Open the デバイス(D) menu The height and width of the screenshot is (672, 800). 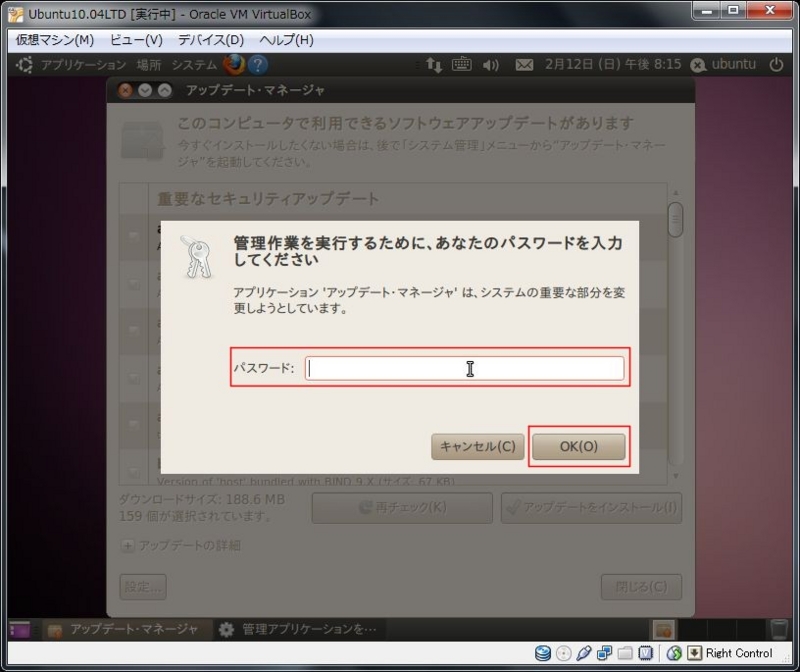point(211,40)
